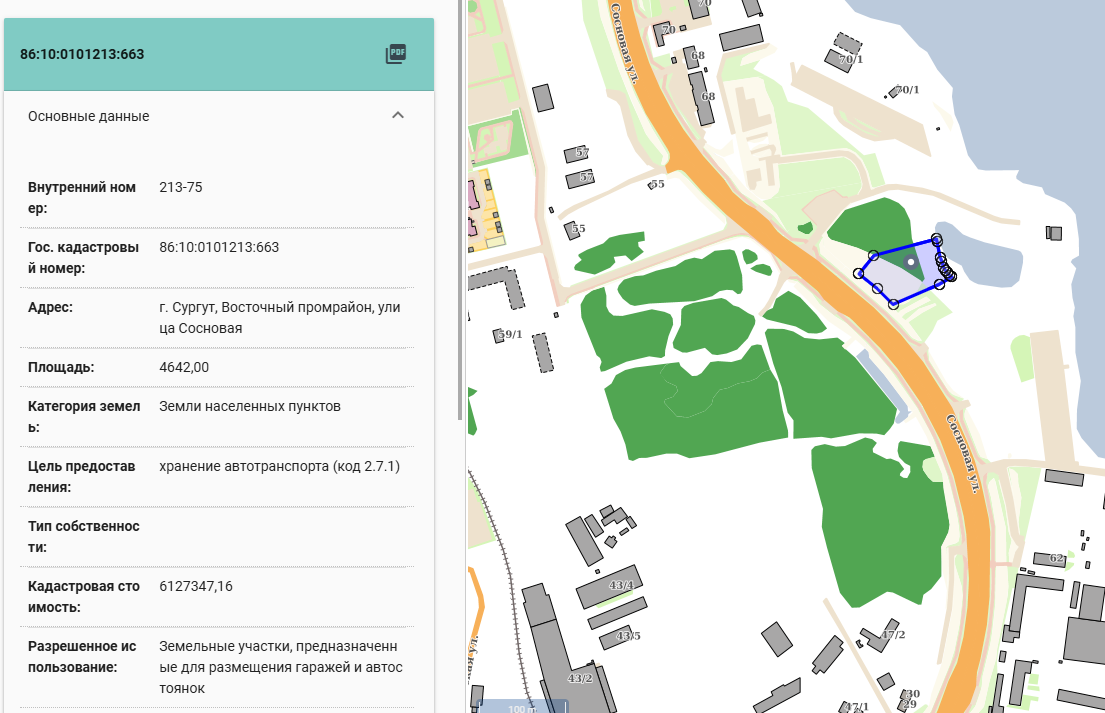The width and height of the screenshot is (1105, 713).
Task: Click the center marker of the highlighted parcel
Action: point(910,262)
